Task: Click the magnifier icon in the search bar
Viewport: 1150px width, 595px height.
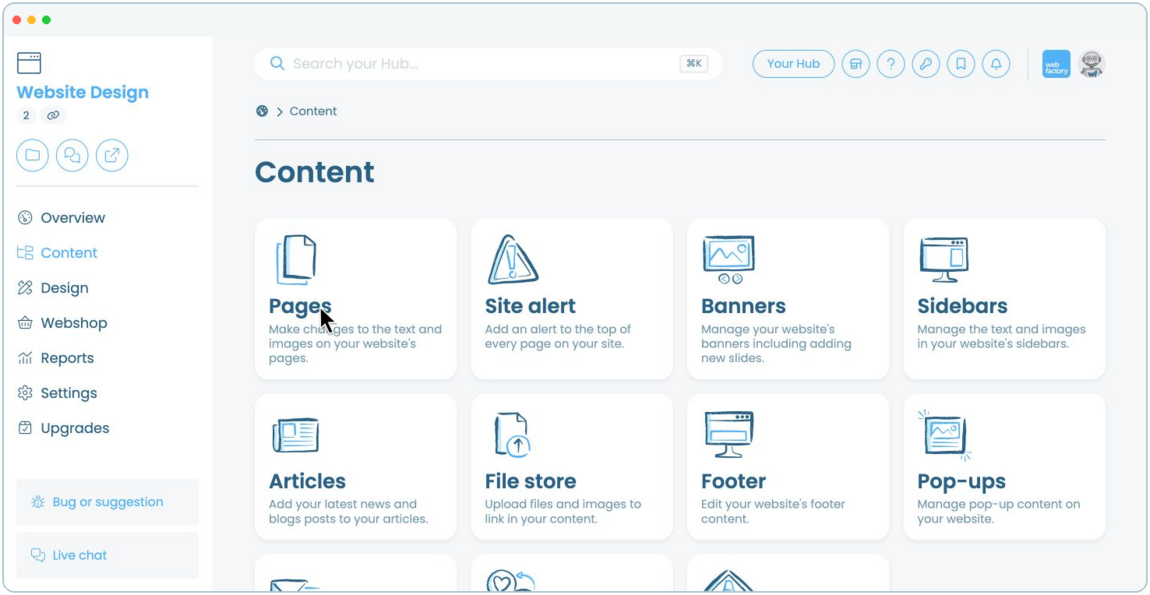Action: coord(277,64)
